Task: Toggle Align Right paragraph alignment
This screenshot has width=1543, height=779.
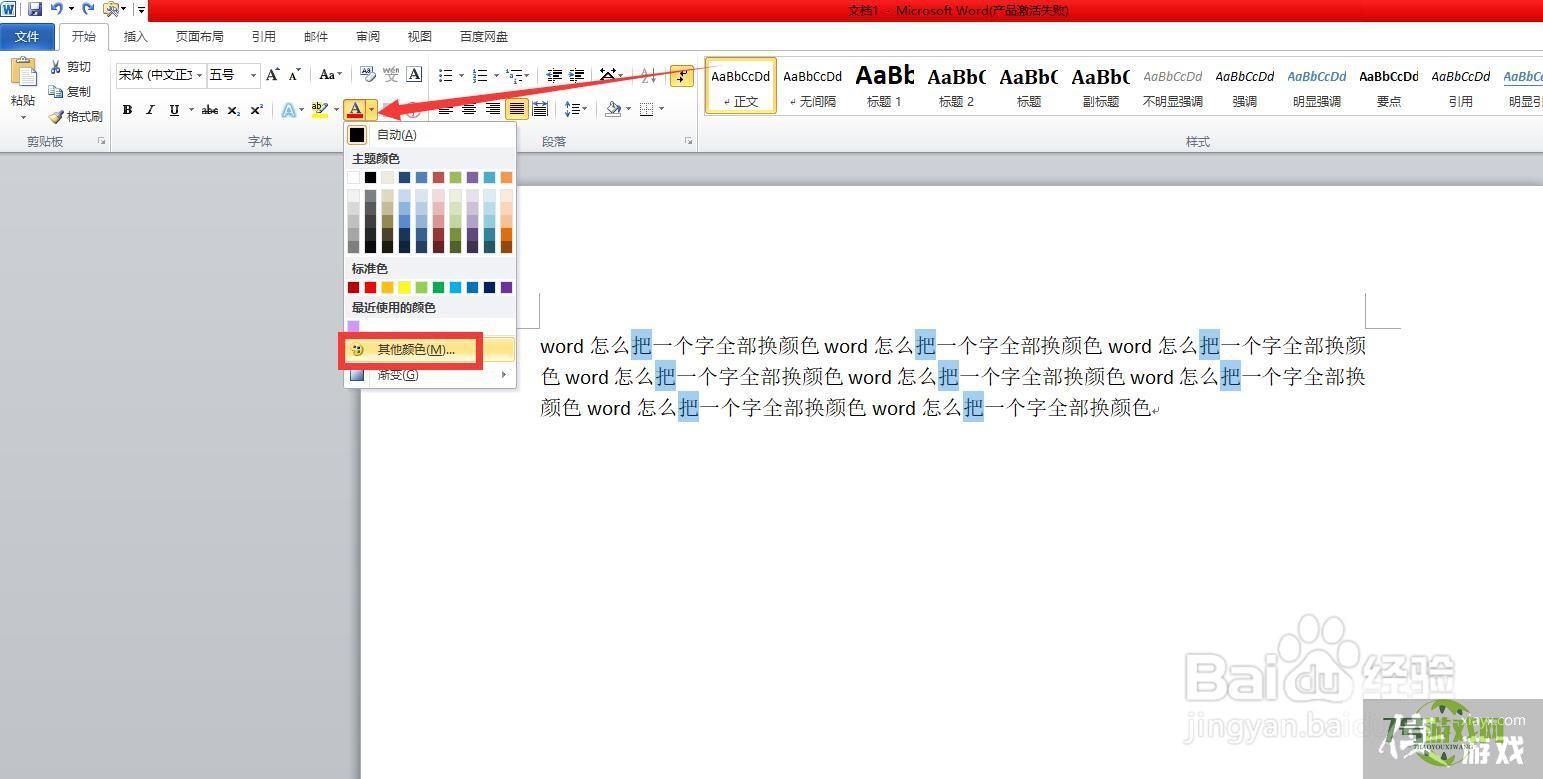Action: [x=493, y=110]
